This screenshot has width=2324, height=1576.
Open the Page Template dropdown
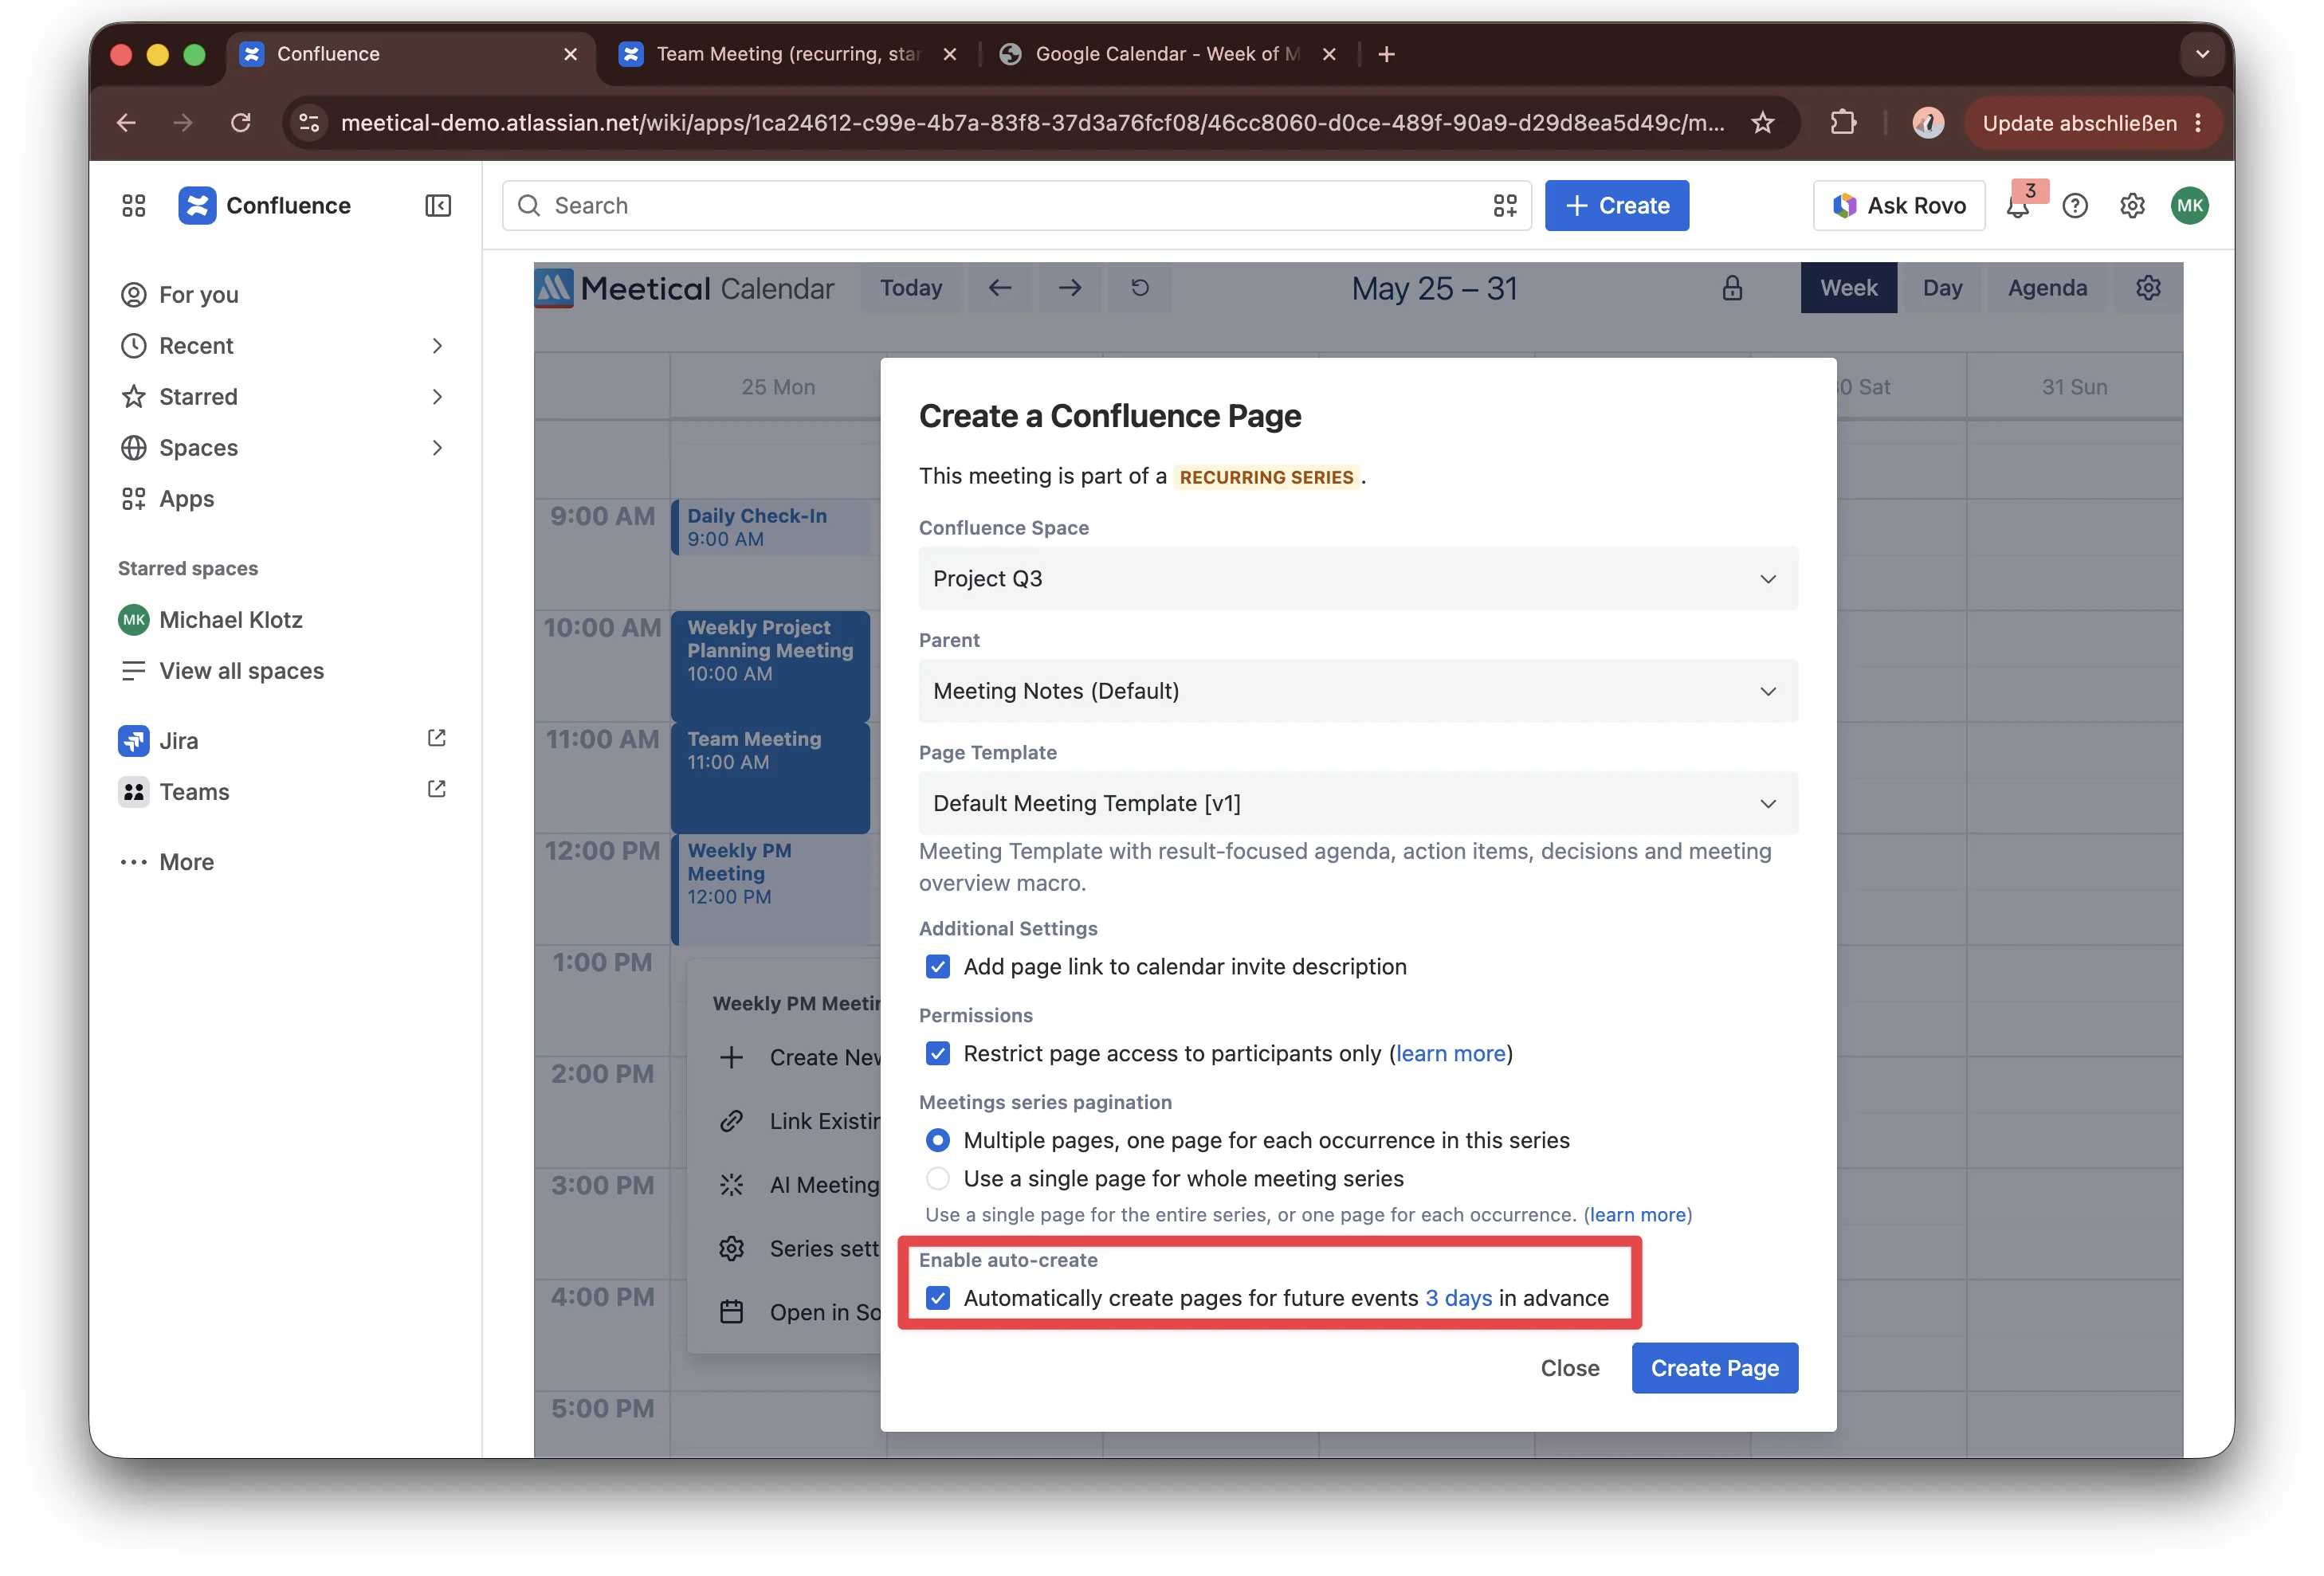[1357, 804]
